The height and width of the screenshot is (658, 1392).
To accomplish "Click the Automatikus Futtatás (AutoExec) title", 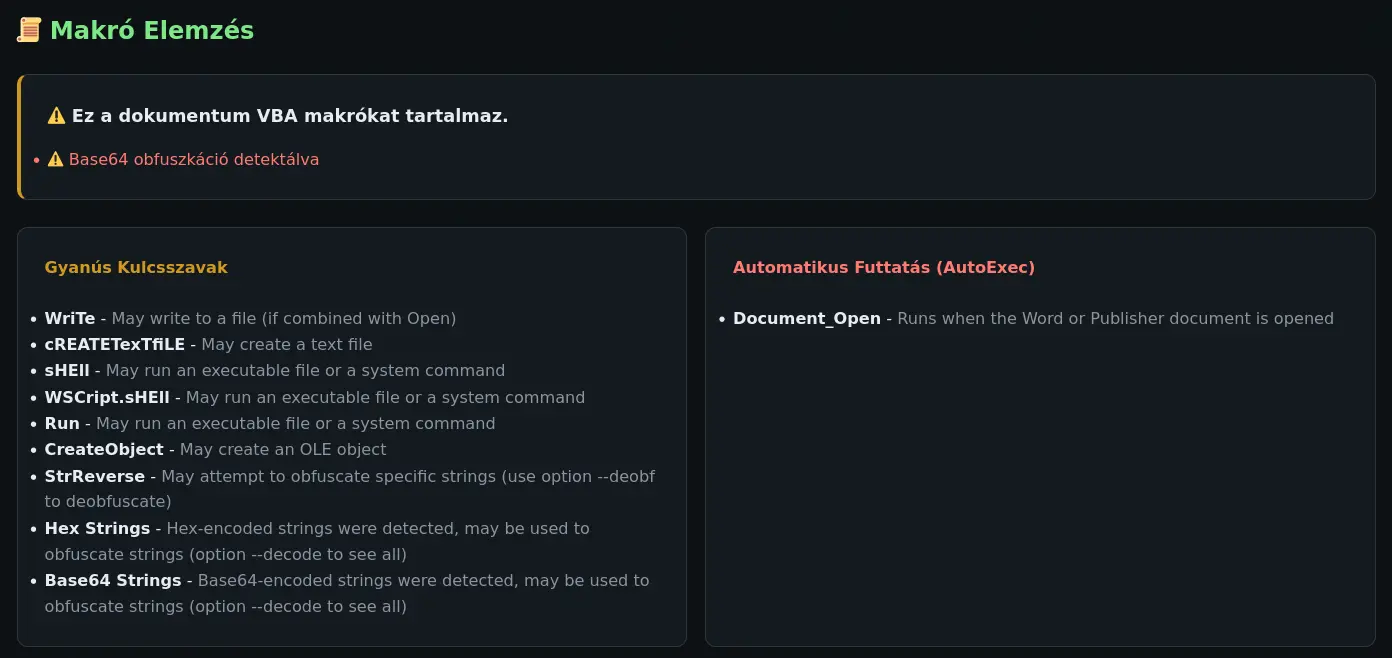I will [884, 268].
